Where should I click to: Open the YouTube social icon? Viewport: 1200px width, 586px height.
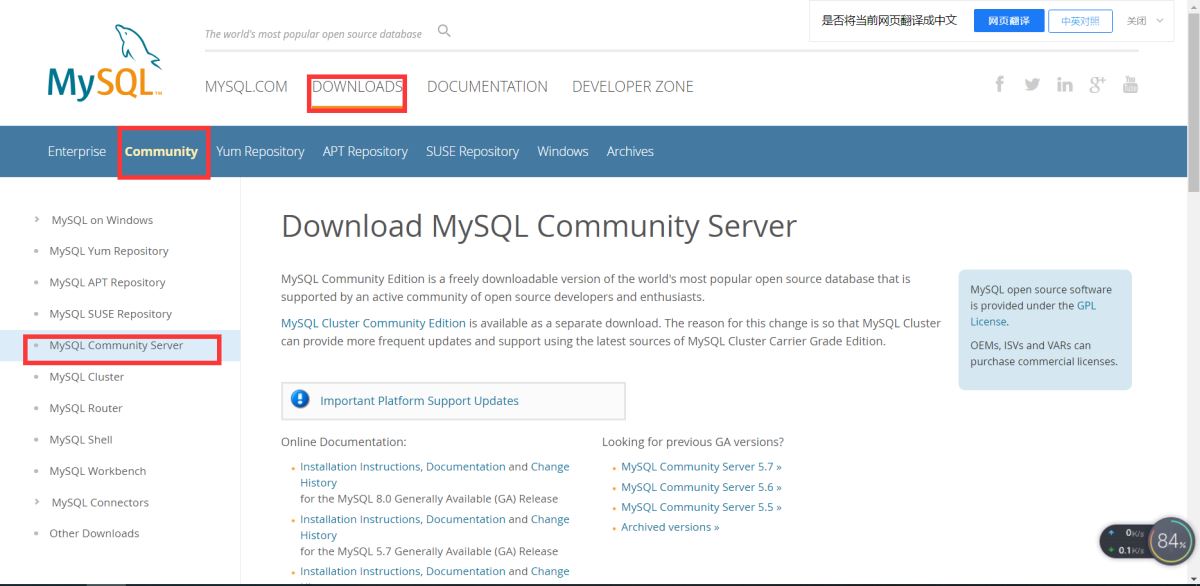(1130, 84)
